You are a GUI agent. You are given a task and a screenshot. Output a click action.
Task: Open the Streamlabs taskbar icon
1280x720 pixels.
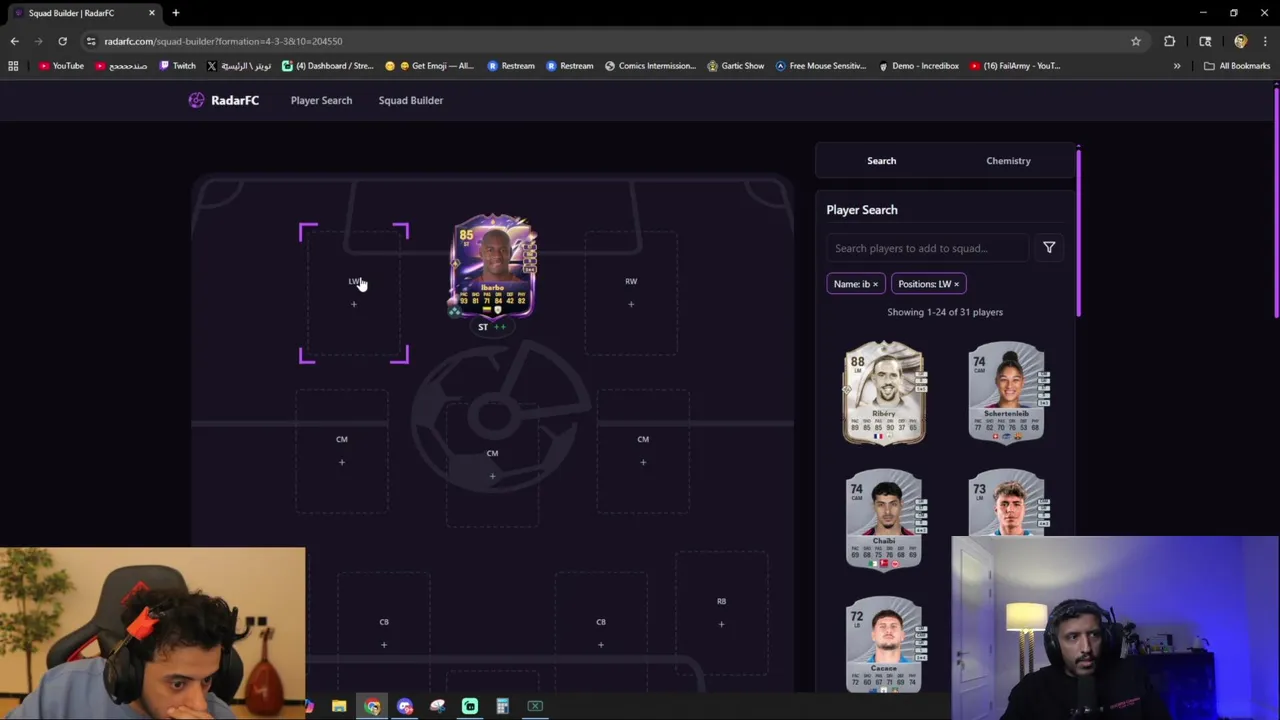coord(470,707)
